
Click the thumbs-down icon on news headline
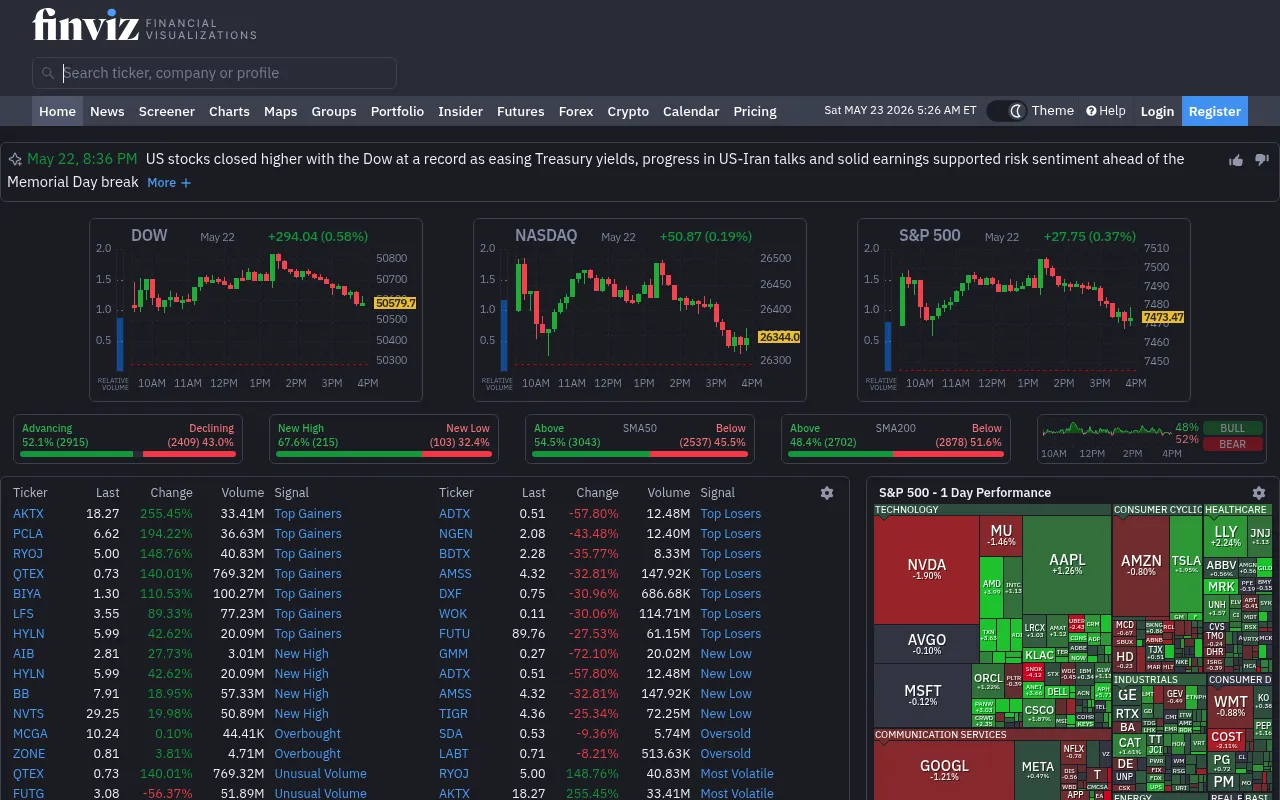click(x=1261, y=160)
